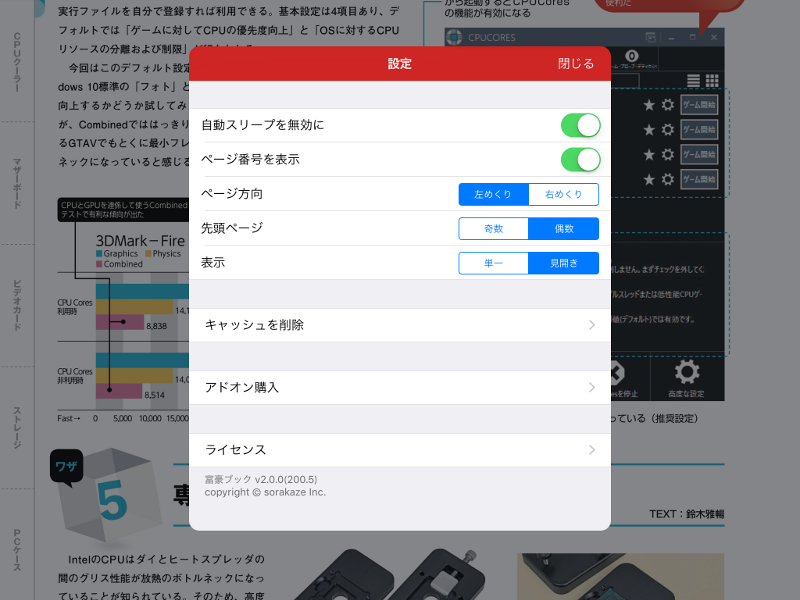Image resolution: width=800 pixels, height=600 pixels.
Task: Open 高度な設定 via the large gear icon
Action: click(x=687, y=371)
